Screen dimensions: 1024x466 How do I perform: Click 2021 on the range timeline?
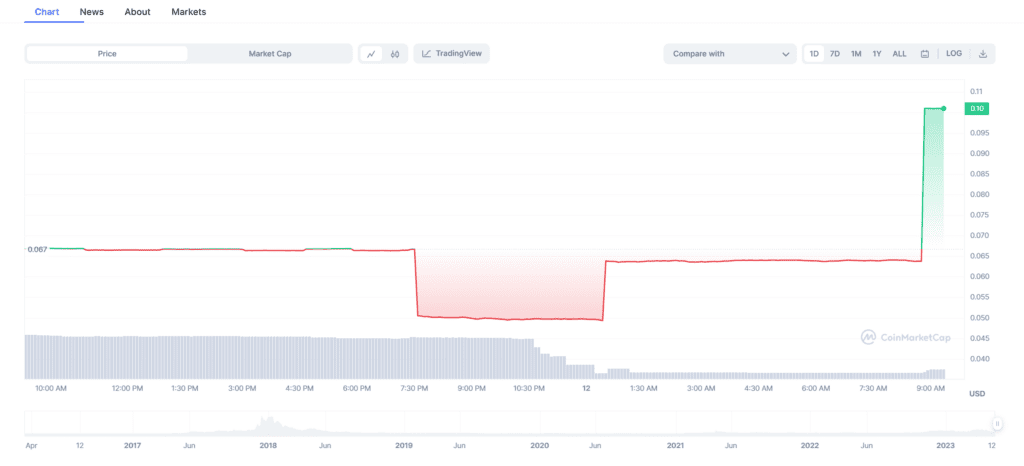pos(675,446)
